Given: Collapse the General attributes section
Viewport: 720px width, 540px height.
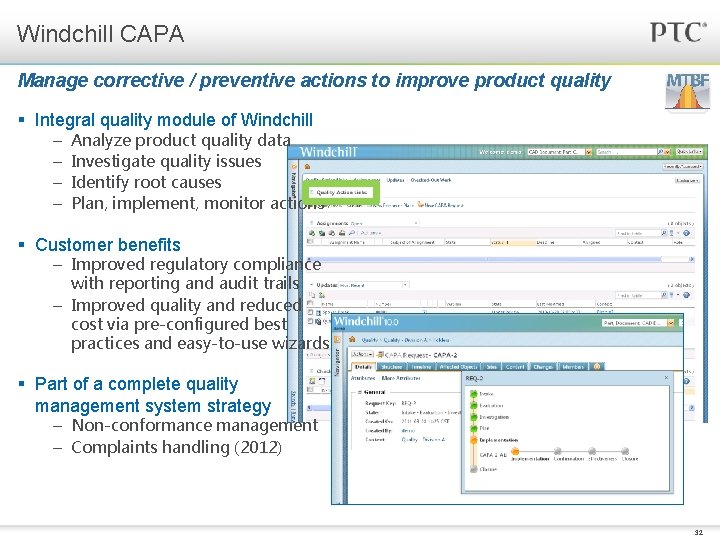Looking at the screenshot, I should coord(360,392).
